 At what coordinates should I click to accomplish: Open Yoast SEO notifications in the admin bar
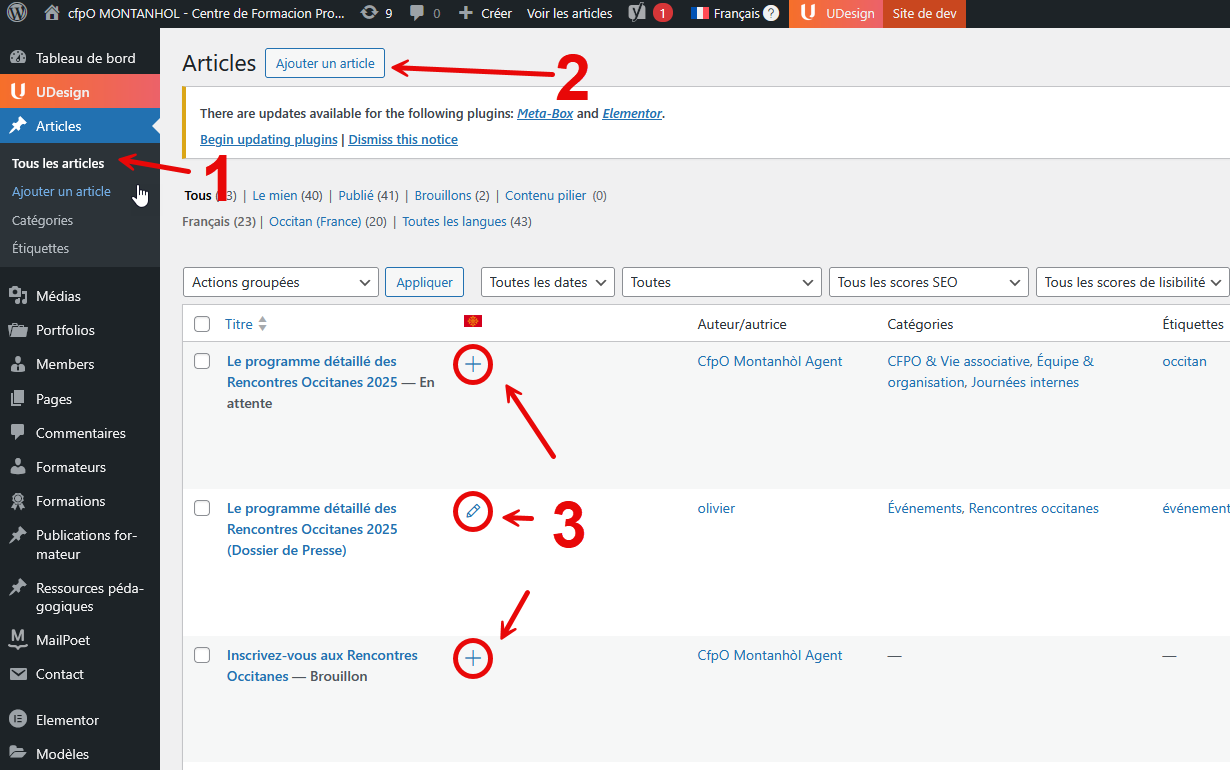tap(648, 13)
